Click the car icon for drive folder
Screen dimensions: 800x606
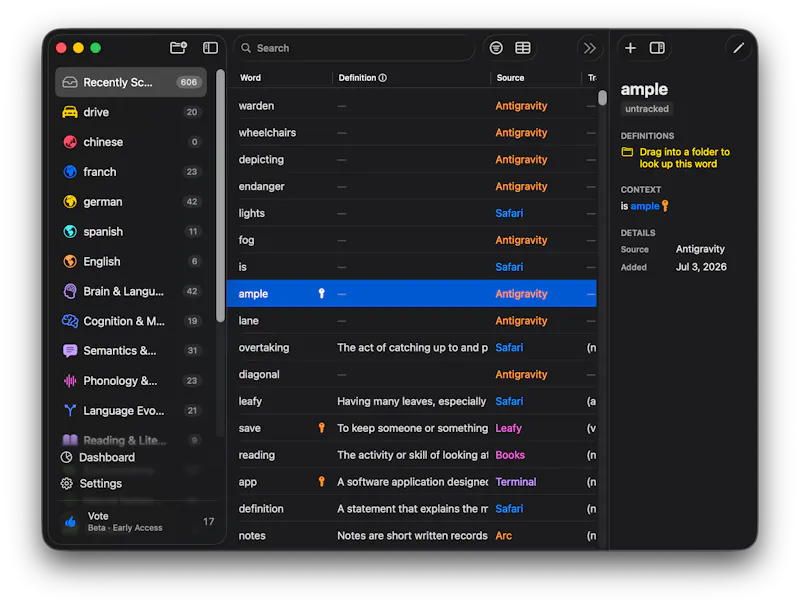[70, 112]
